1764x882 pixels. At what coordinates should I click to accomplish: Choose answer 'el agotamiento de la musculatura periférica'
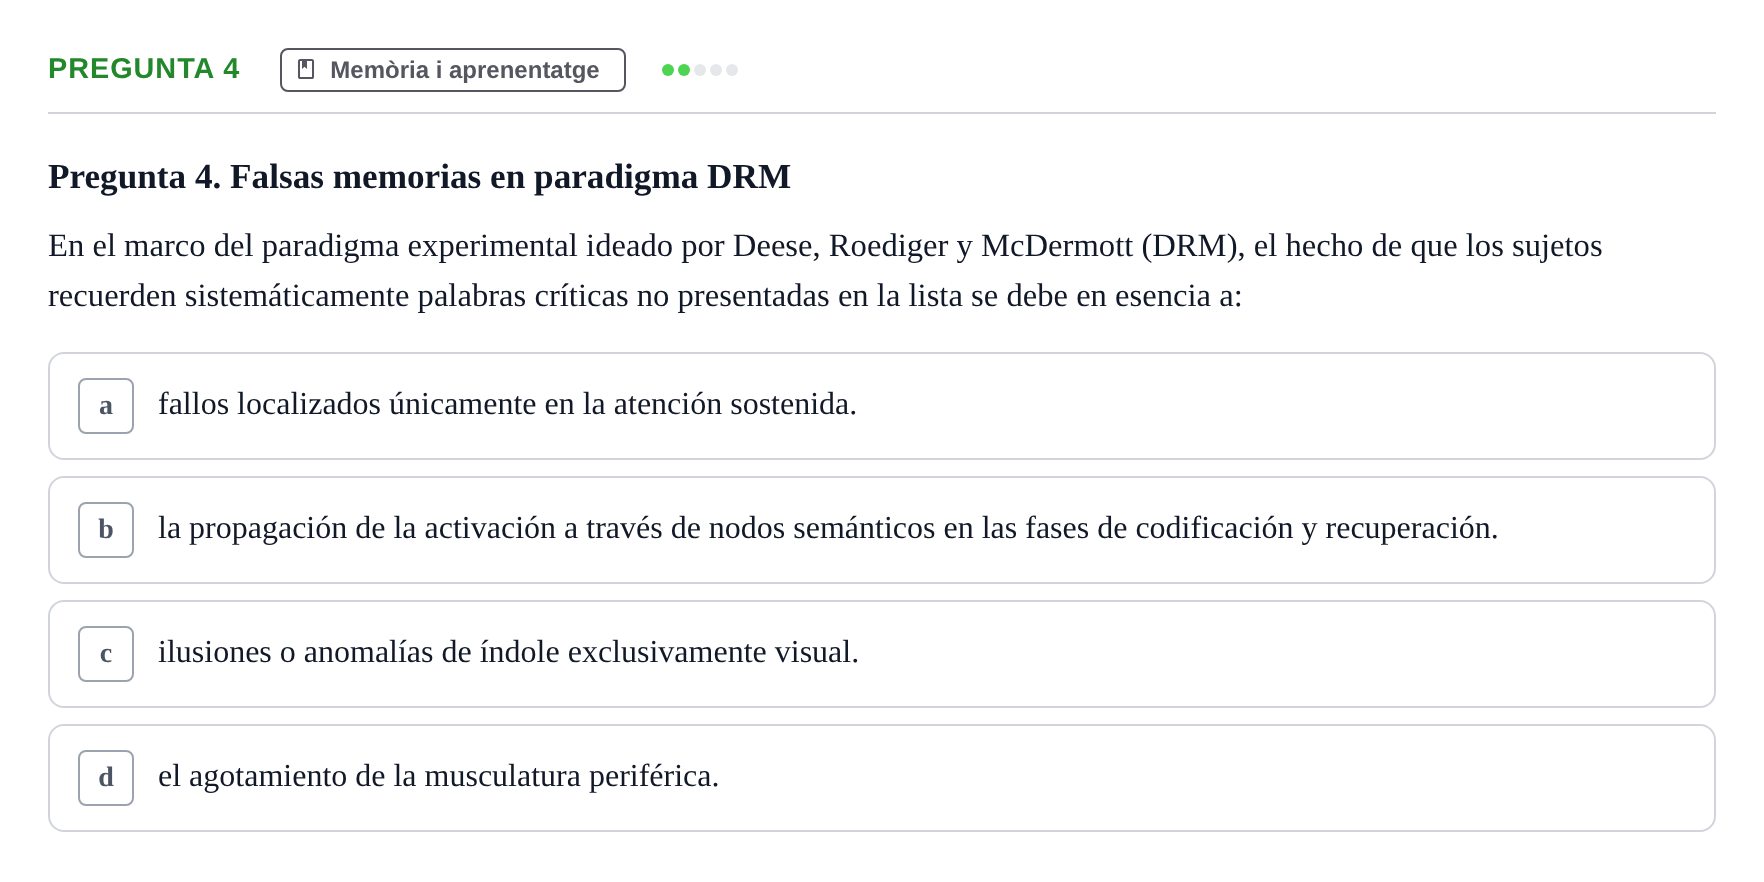click(882, 778)
